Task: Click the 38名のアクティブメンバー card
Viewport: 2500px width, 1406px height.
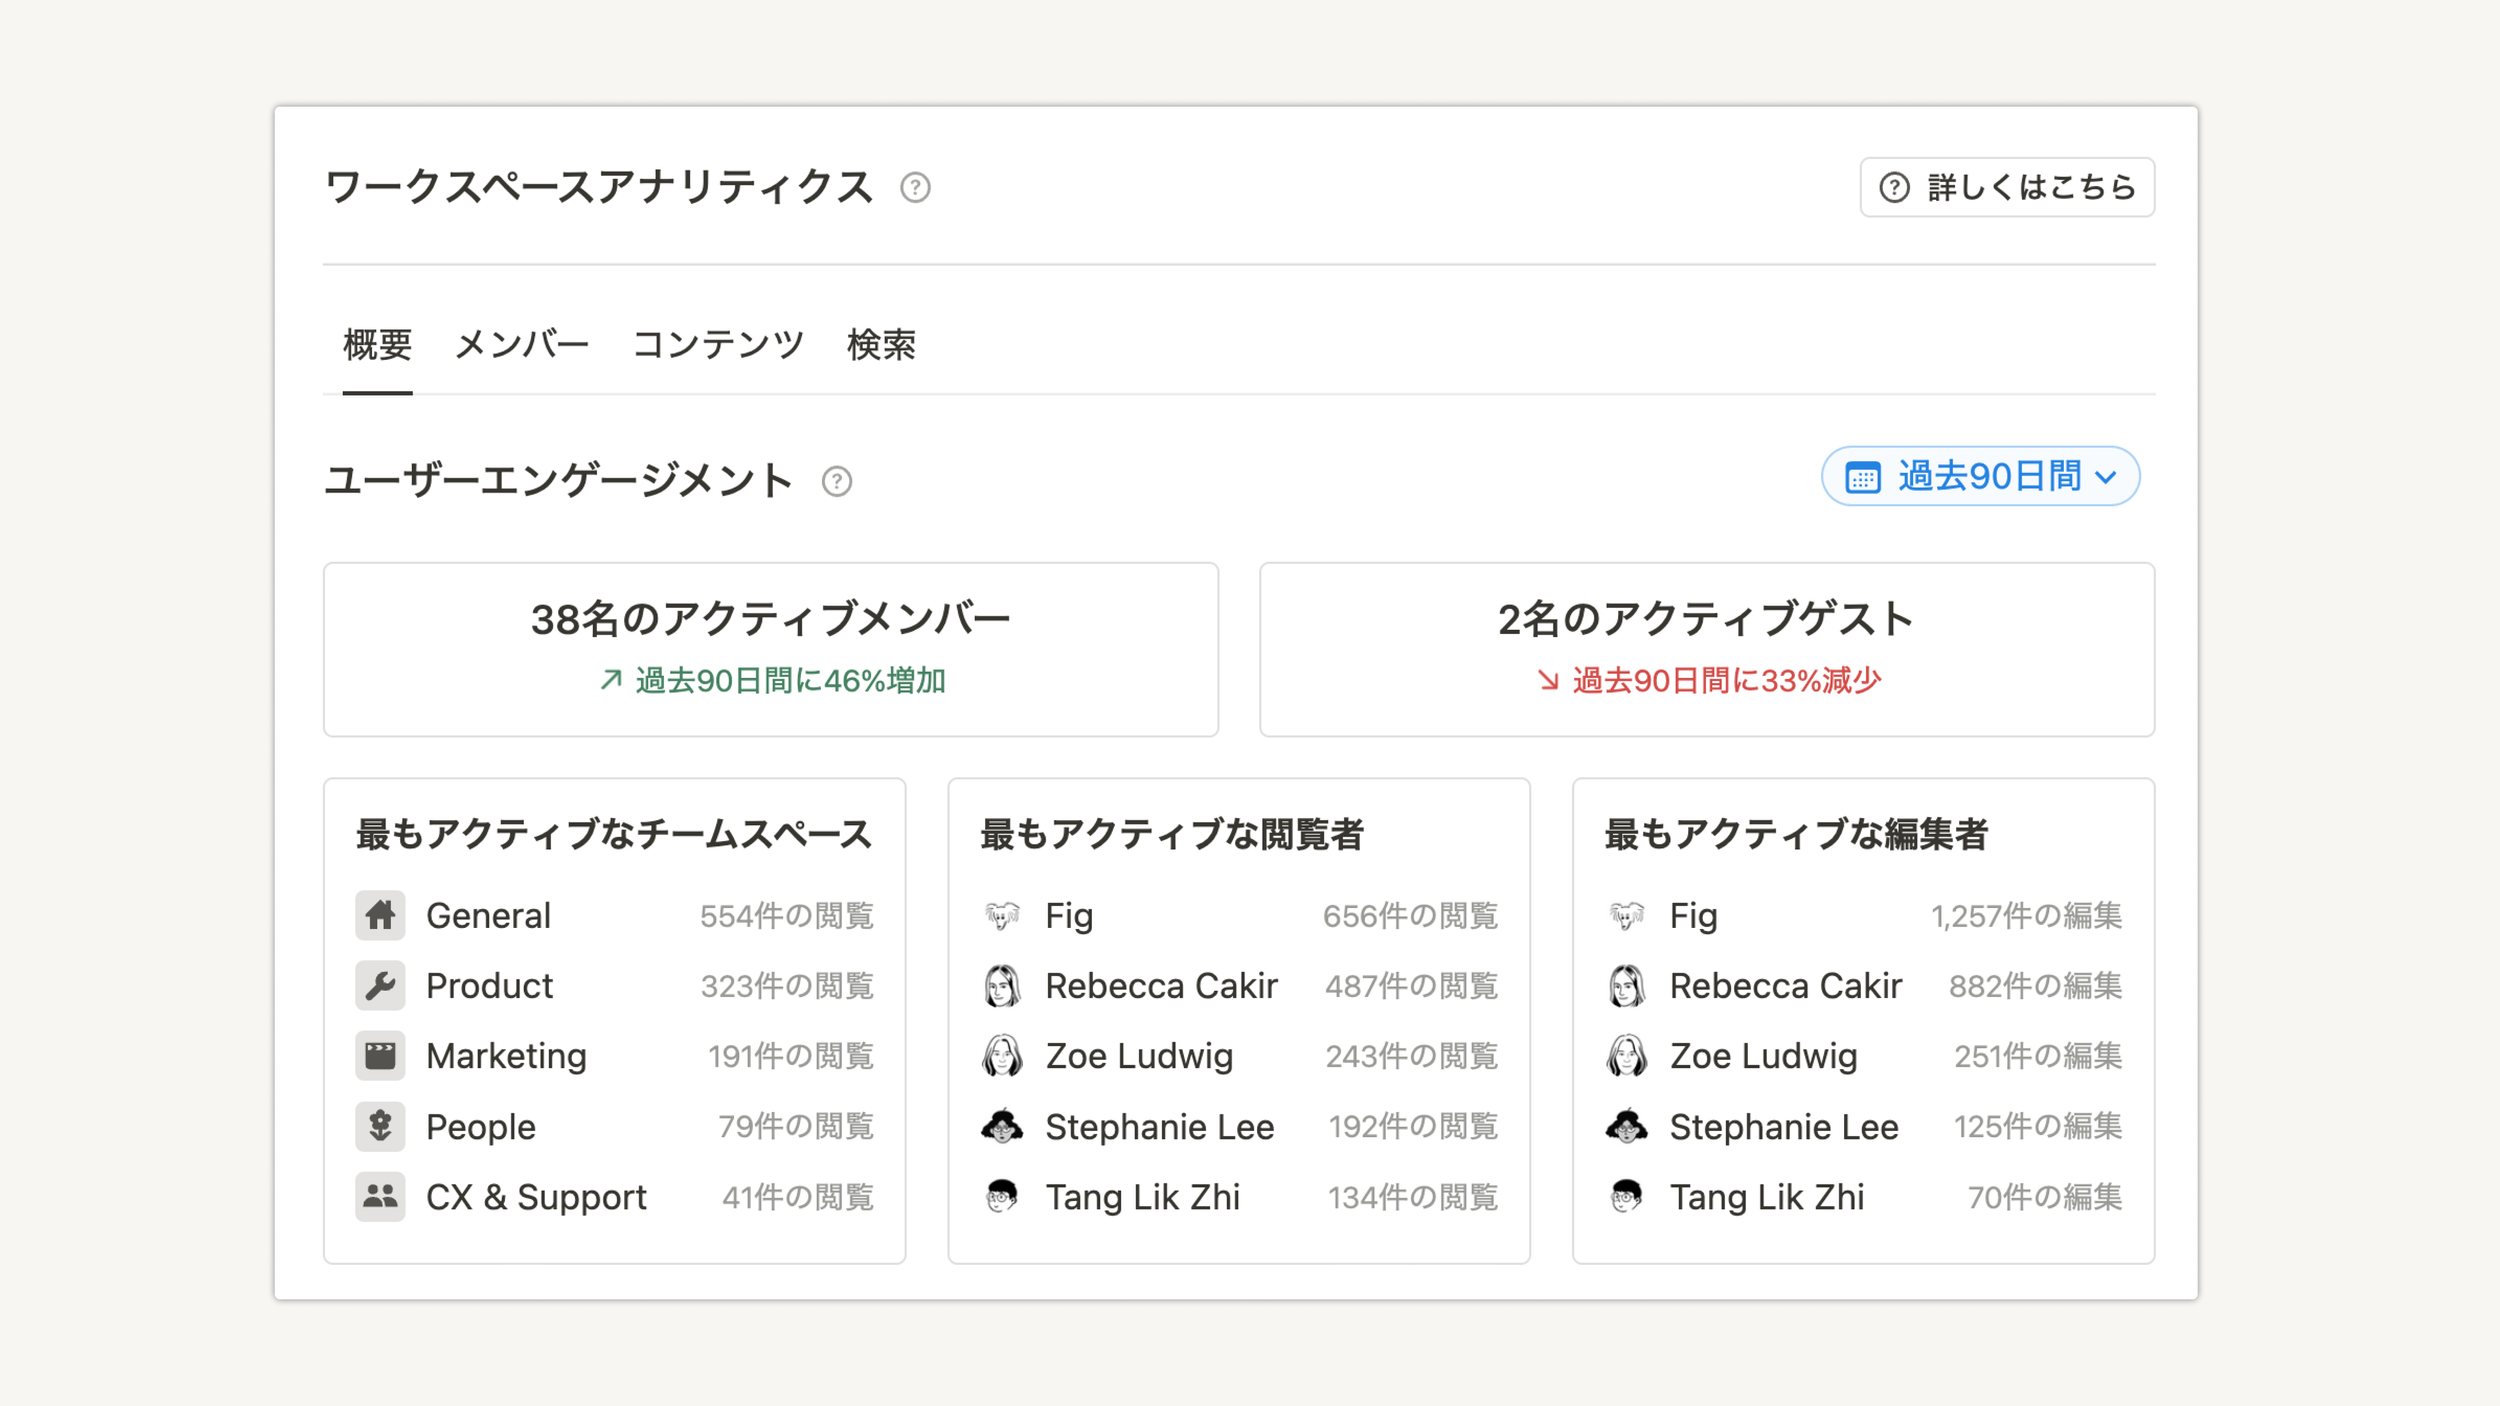Action: (770, 649)
